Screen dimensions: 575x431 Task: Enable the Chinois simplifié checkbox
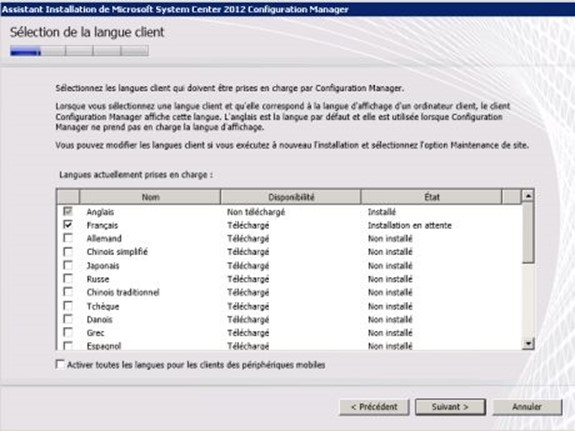click(x=68, y=252)
